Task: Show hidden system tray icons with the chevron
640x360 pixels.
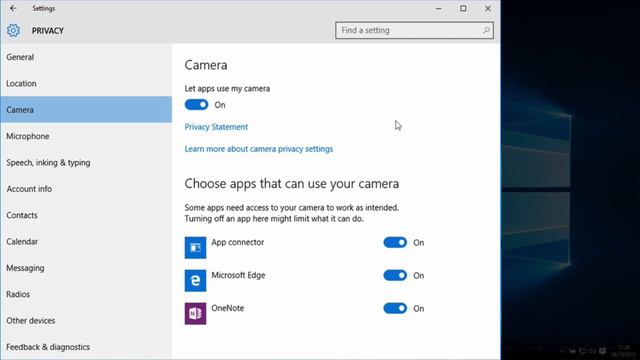Action: click(x=563, y=350)
